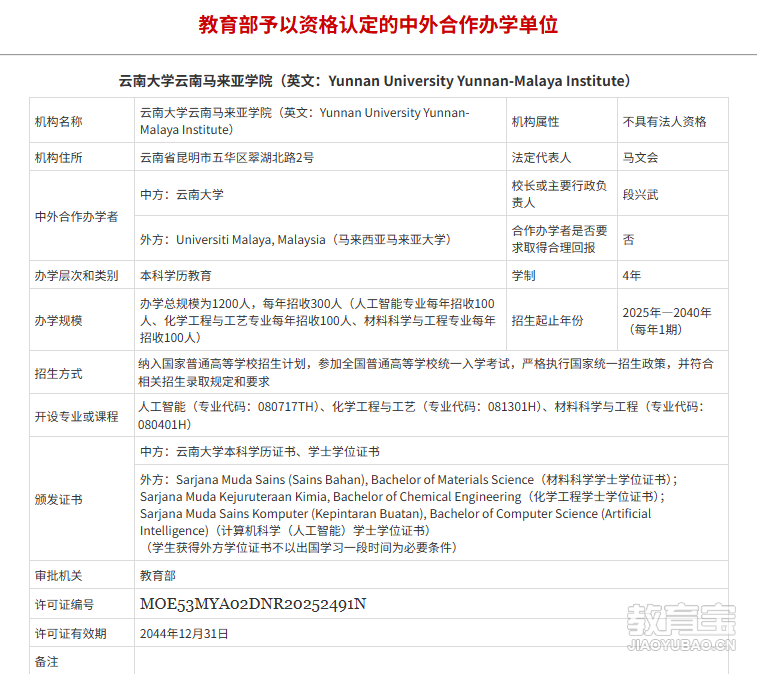Select the 招生起止年份 label cell
The height and width of the screenshot is (674, 757).
click(561, 320)
